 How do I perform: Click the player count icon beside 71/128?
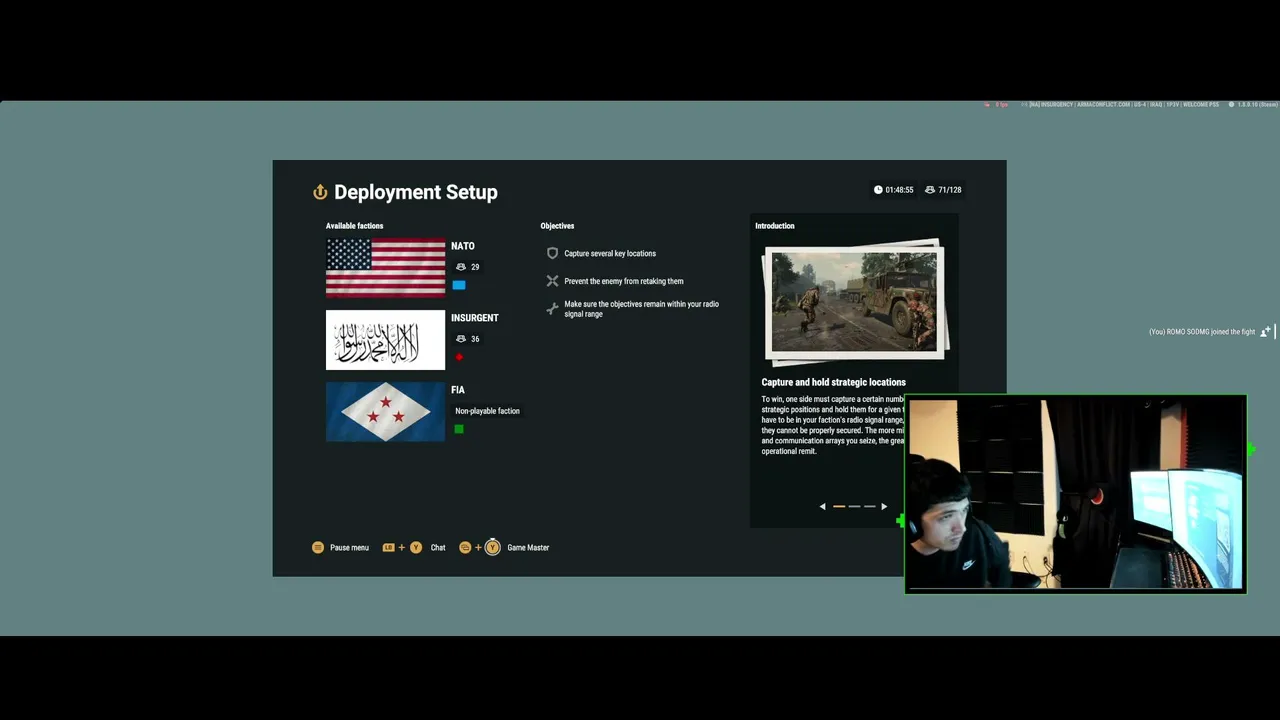click(x=930, y=190)
